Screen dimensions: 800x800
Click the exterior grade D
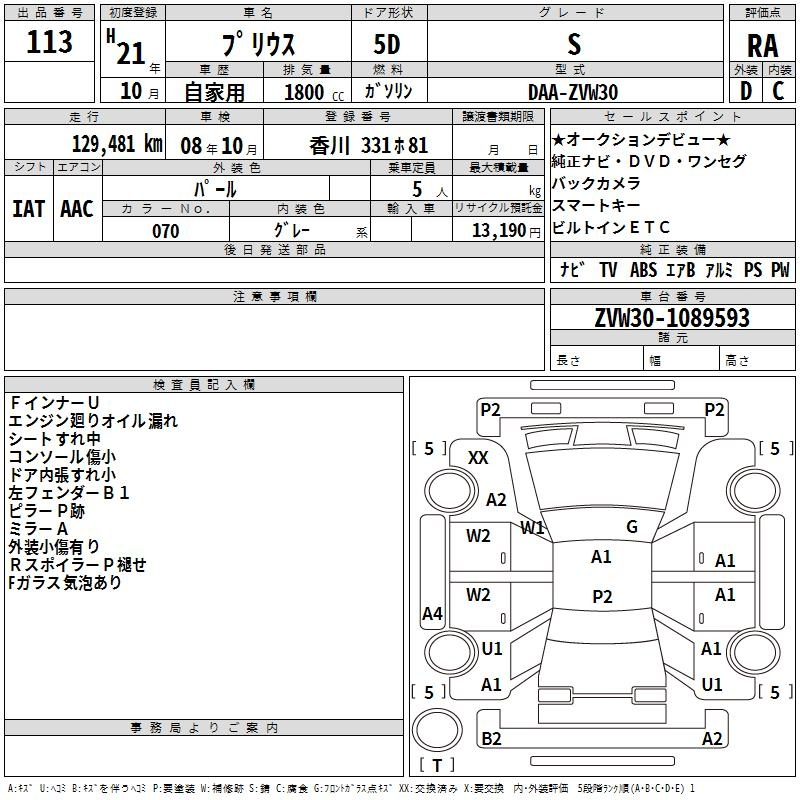coord(746,91)
